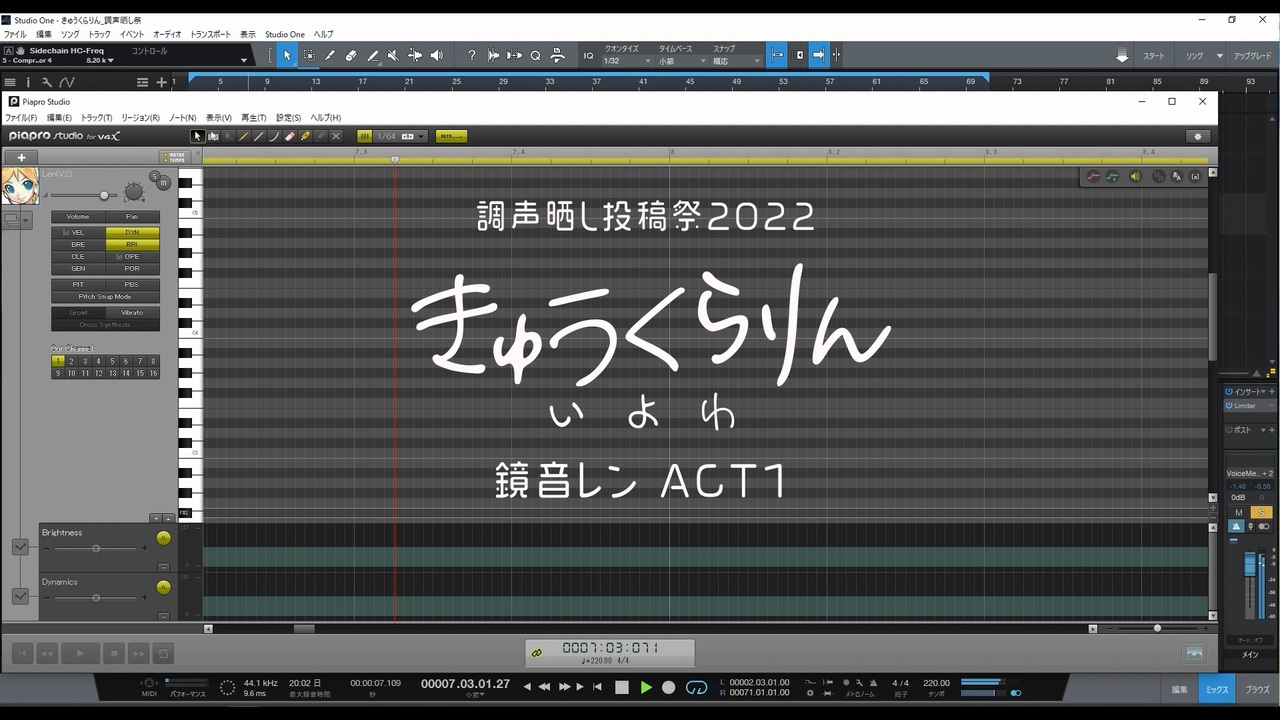Viewport: 1280px width, 720px height.
Task: Open Piapro Studio 設定(S) menu
Action: point(289,118)
